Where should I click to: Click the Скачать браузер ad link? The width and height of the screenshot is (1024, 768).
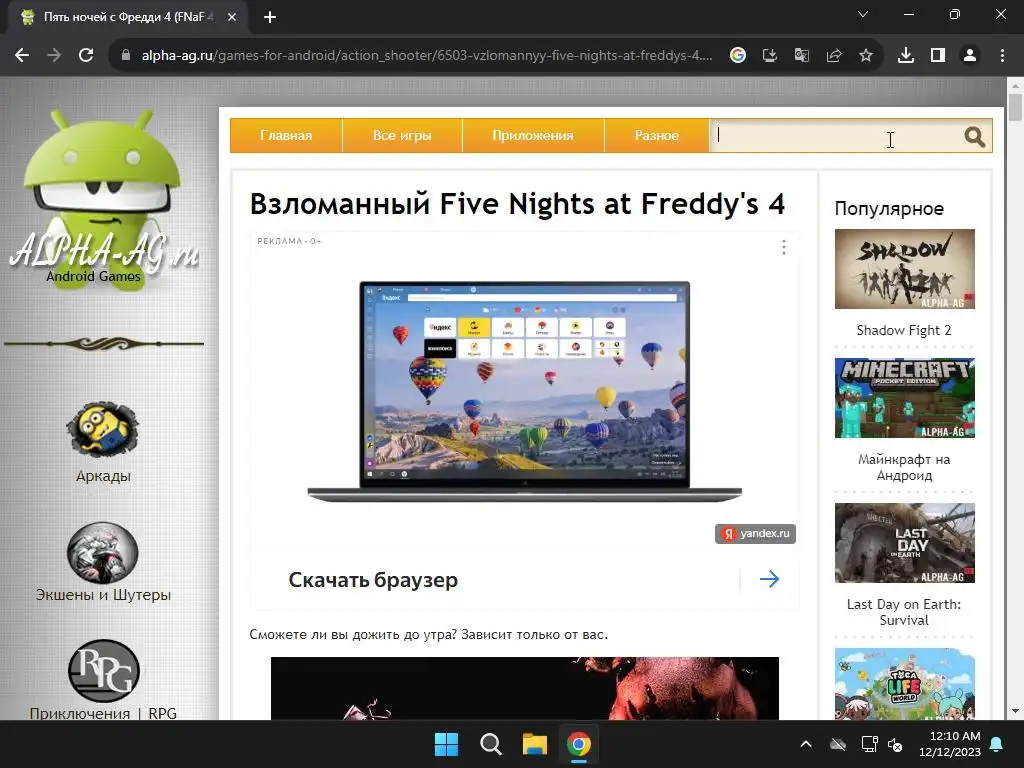click(373, 580)
